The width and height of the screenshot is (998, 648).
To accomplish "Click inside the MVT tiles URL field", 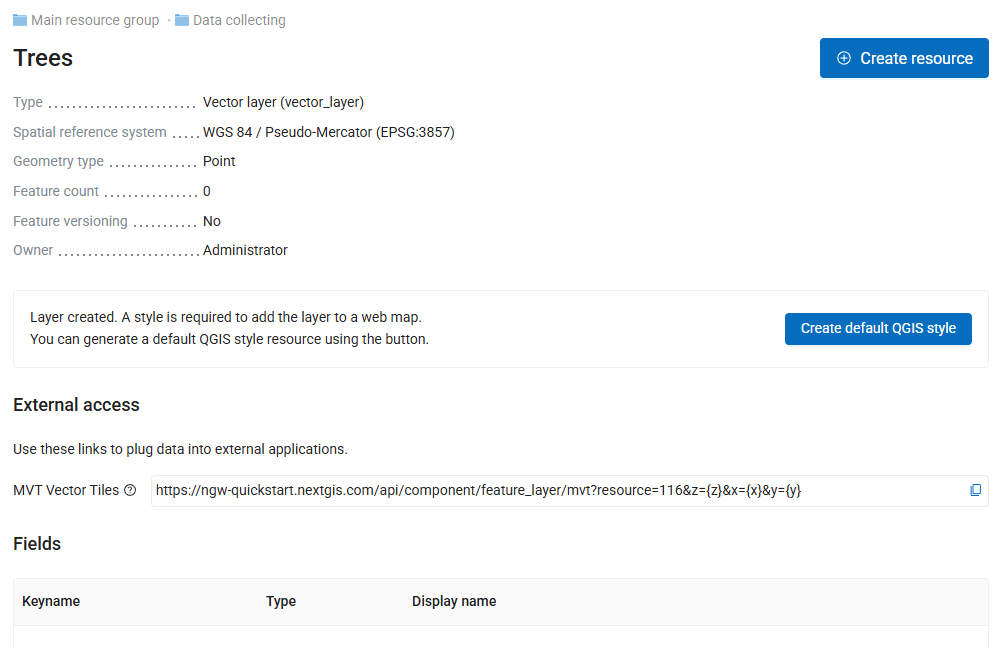I will [x=550, y=491].
